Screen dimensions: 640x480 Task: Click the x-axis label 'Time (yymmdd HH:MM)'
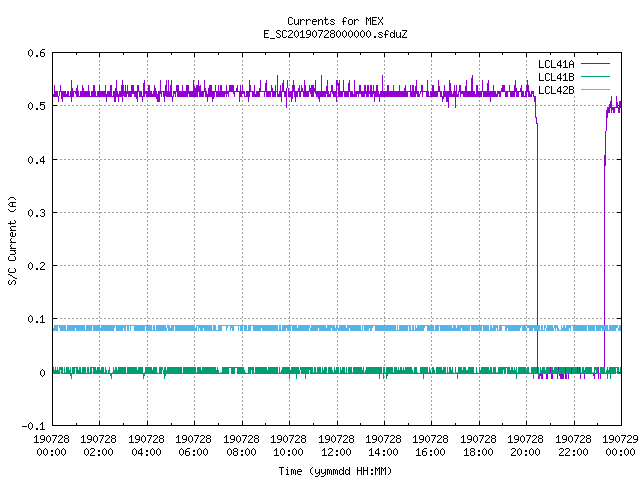click(335, 471)
